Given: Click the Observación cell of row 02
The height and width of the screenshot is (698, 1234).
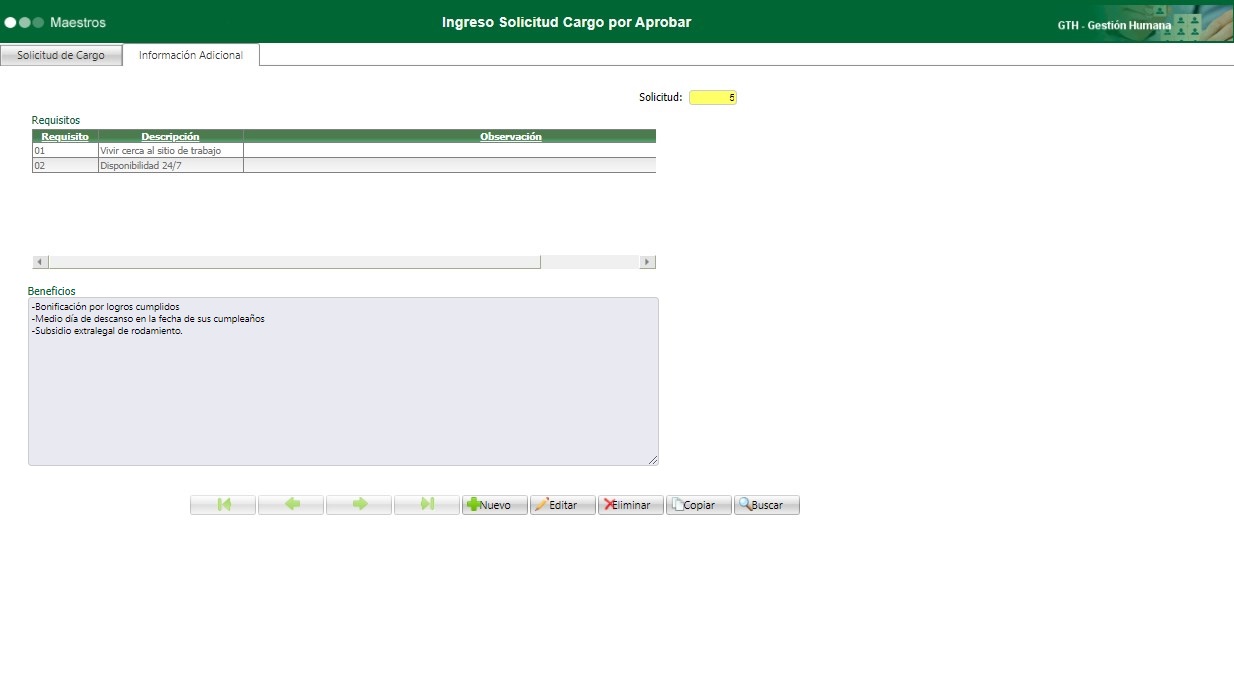Looking at the screenshot, I should coord(450,166).
